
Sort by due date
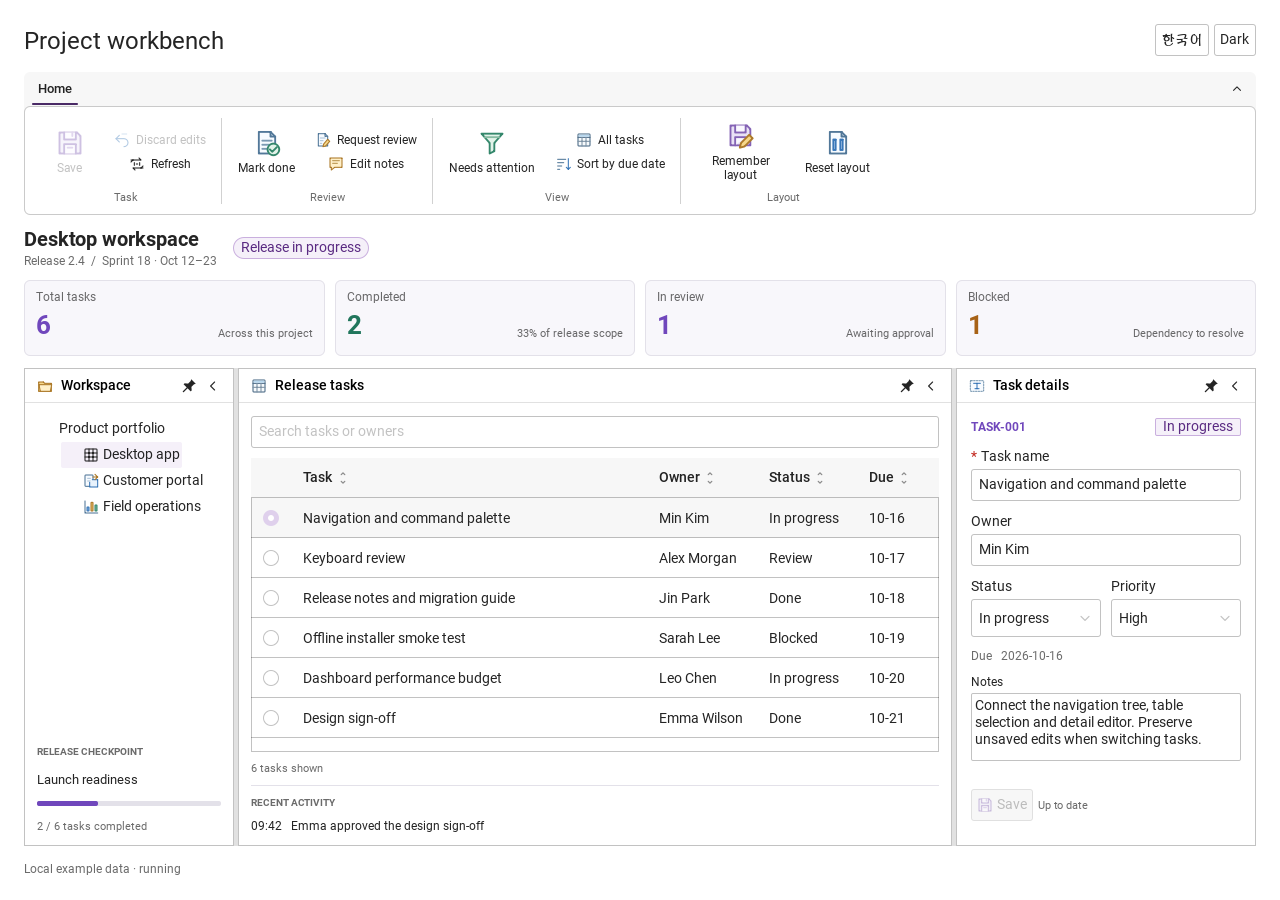(x=611, y=164)
